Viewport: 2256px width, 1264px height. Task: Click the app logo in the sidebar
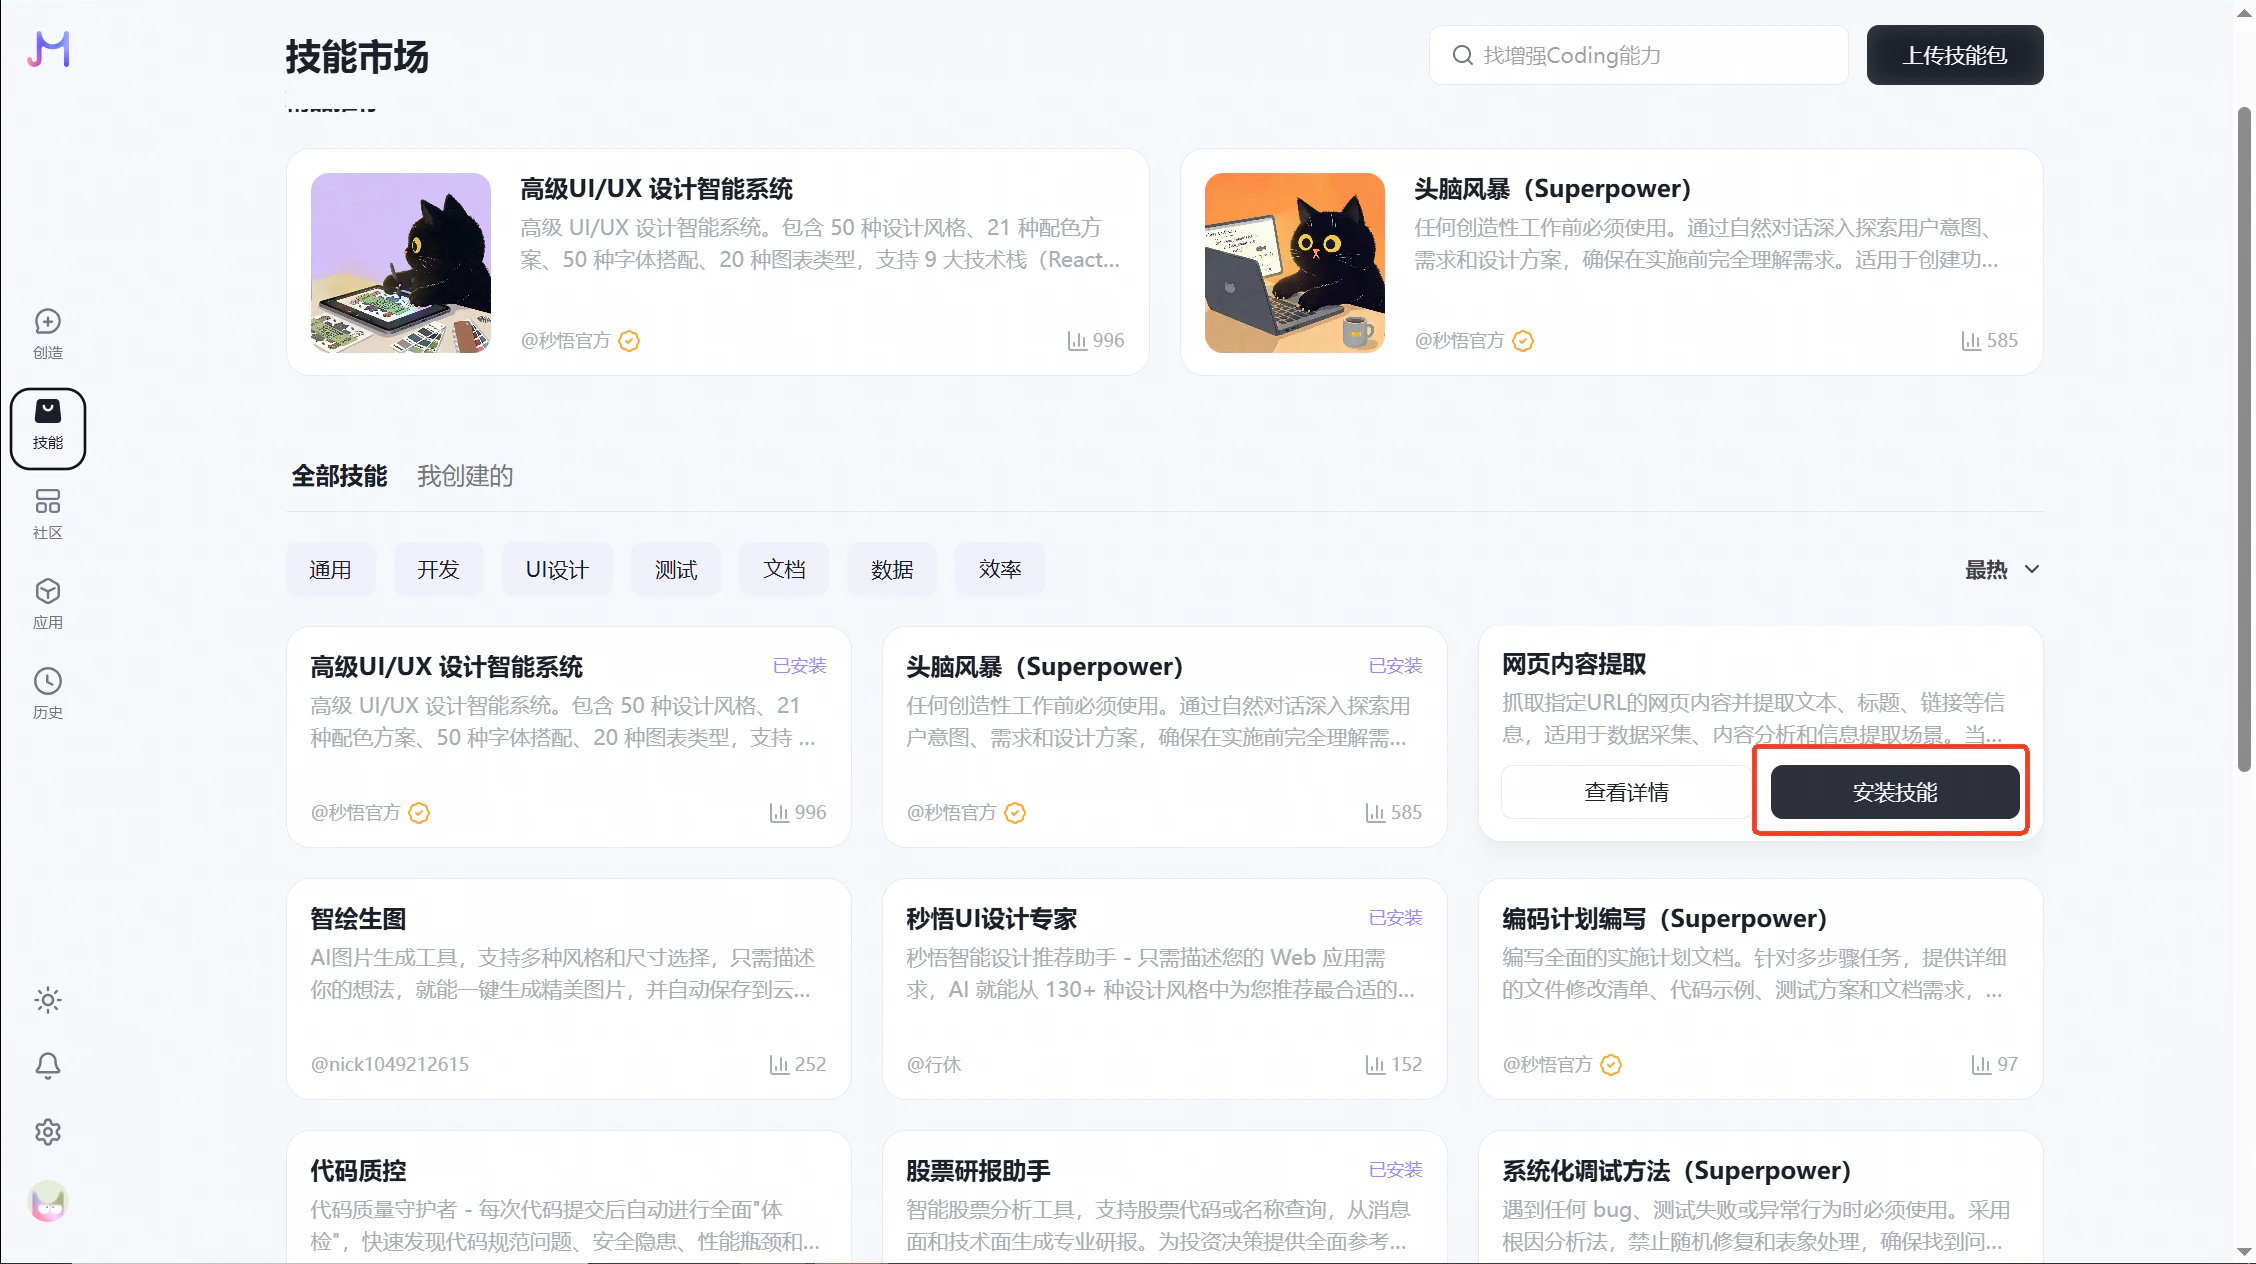pos(48,49)
